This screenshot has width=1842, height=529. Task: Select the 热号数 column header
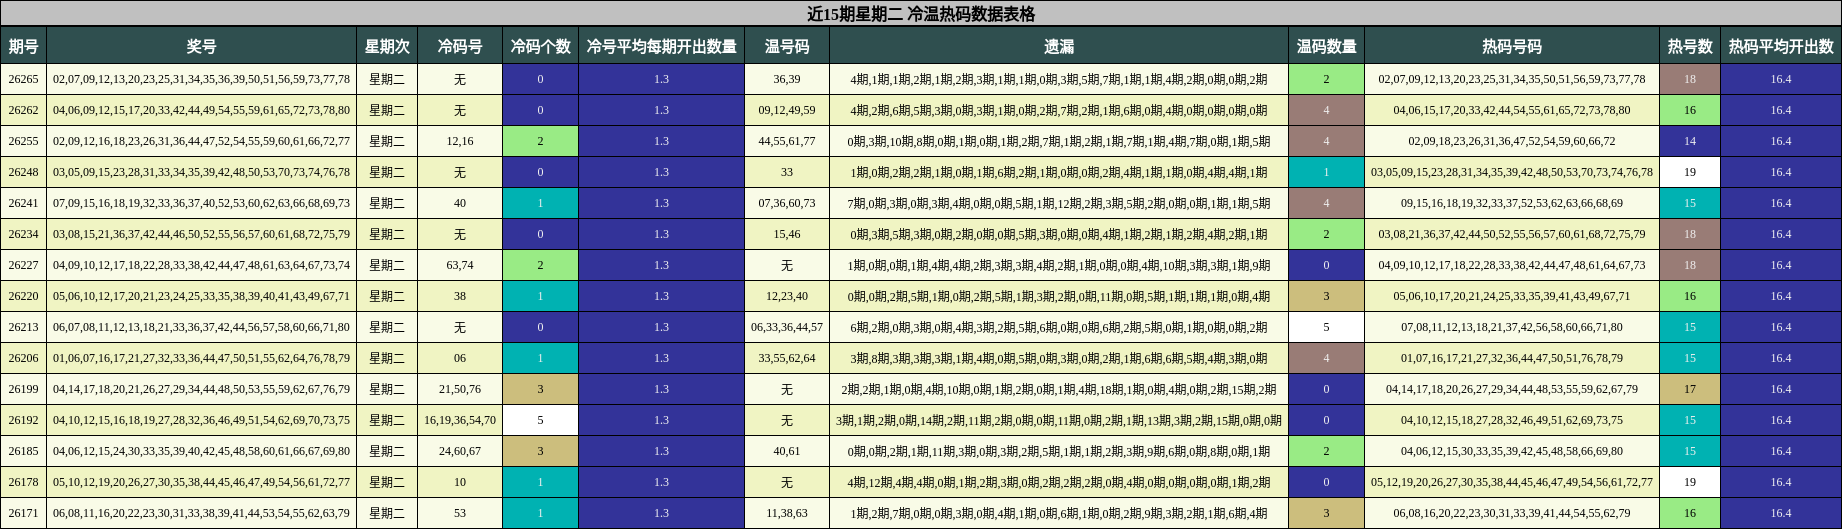(x=1690, y=46)
